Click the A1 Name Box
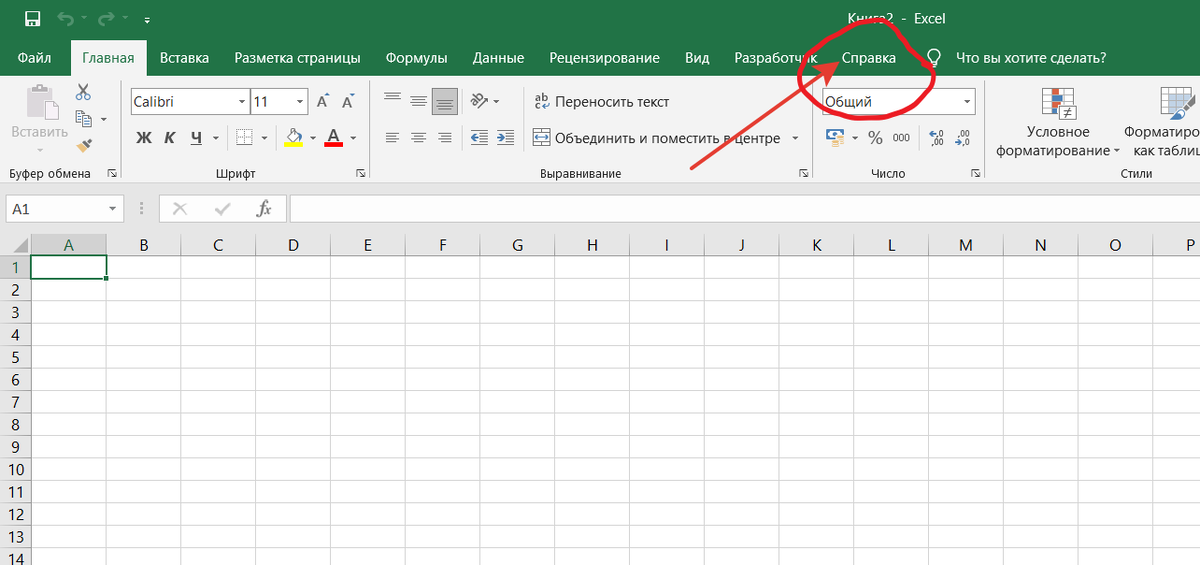Screen dimensions: 1200x565 click(x=56, y=209)
